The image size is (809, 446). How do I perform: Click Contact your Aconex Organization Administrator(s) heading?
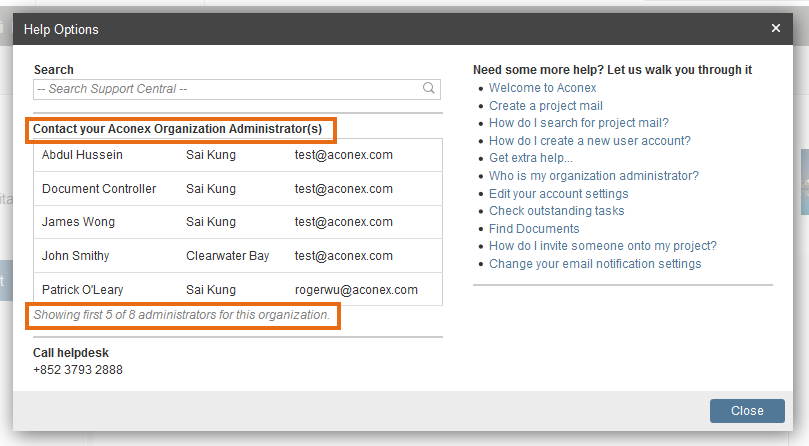(x=177, y=129)
